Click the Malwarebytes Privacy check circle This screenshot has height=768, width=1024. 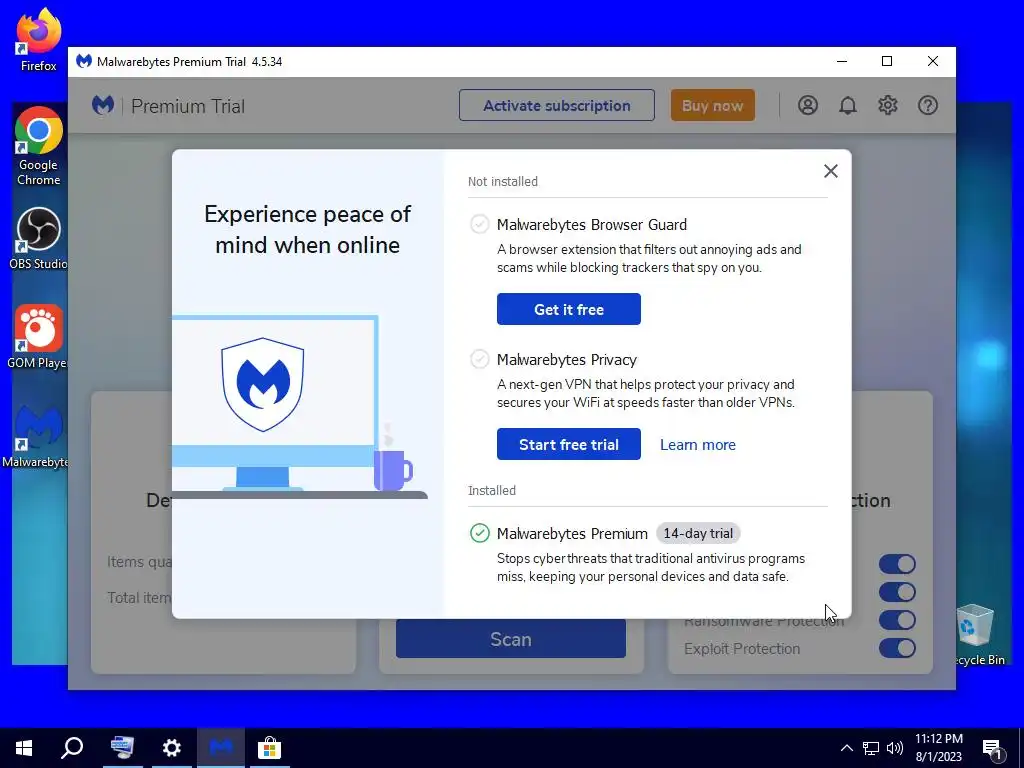(479, 359)
